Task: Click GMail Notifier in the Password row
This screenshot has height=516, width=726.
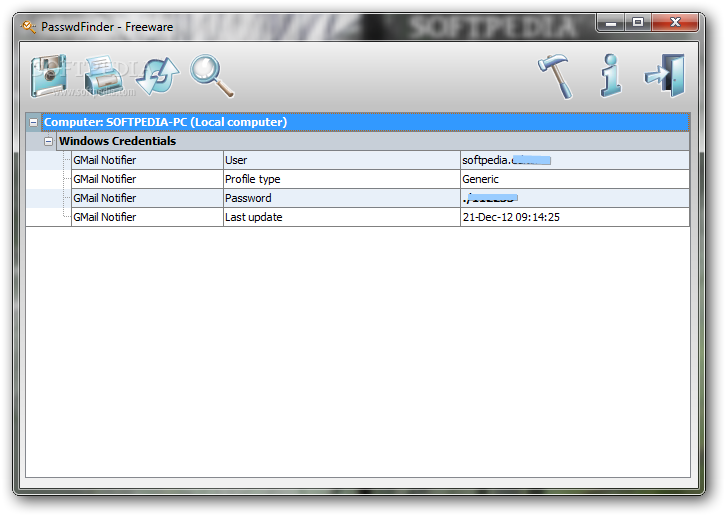Action: pos(147,198)
